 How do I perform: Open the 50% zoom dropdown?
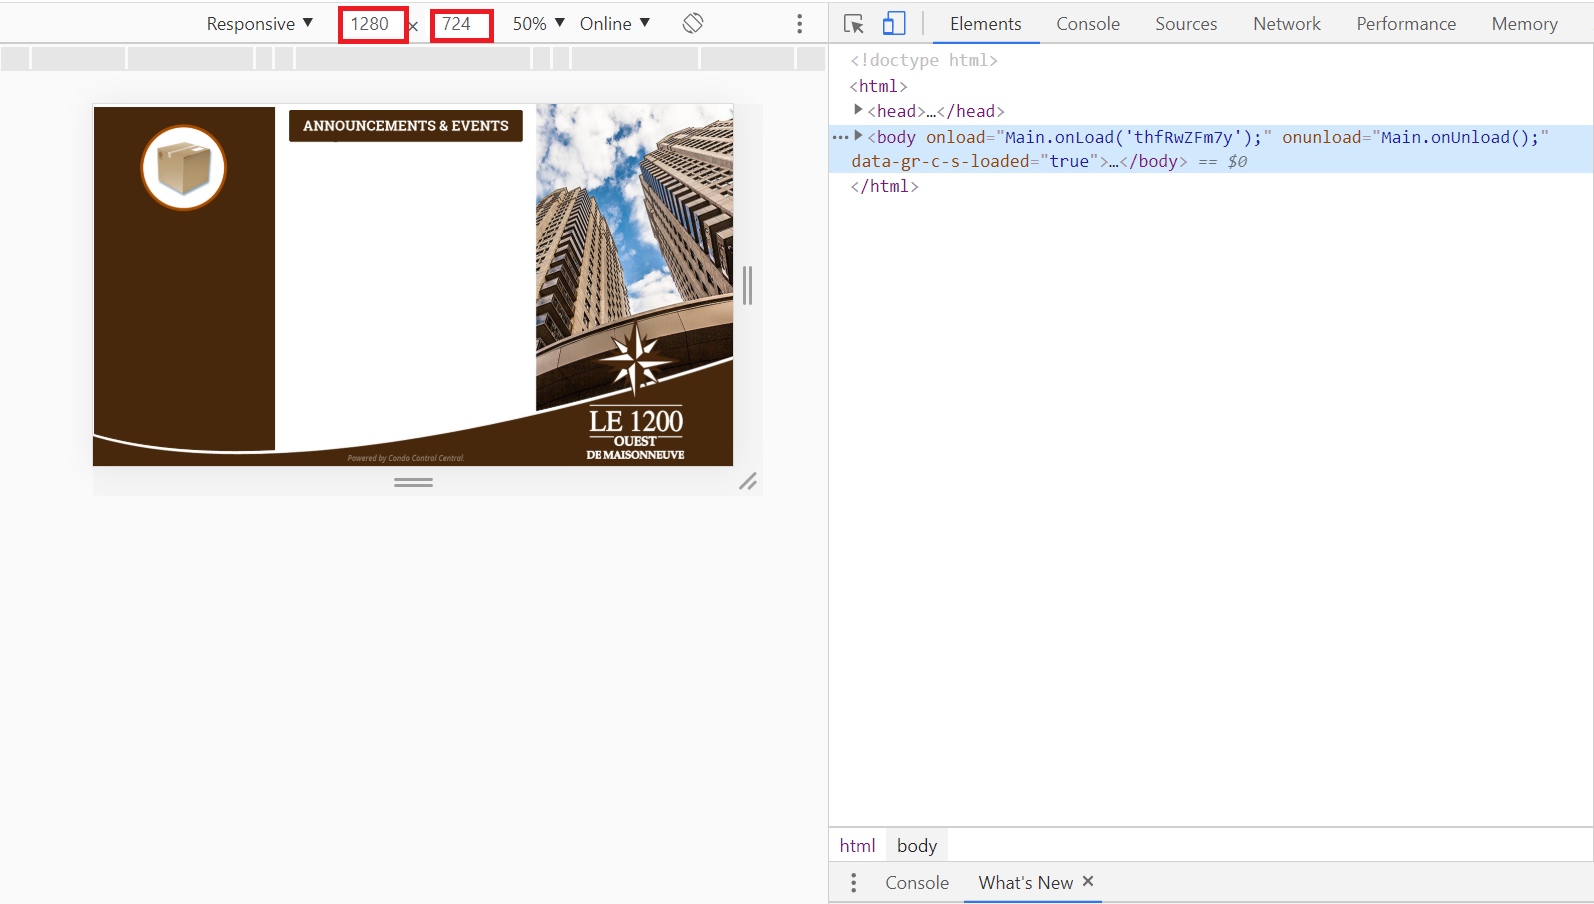(x=538, y=24)
